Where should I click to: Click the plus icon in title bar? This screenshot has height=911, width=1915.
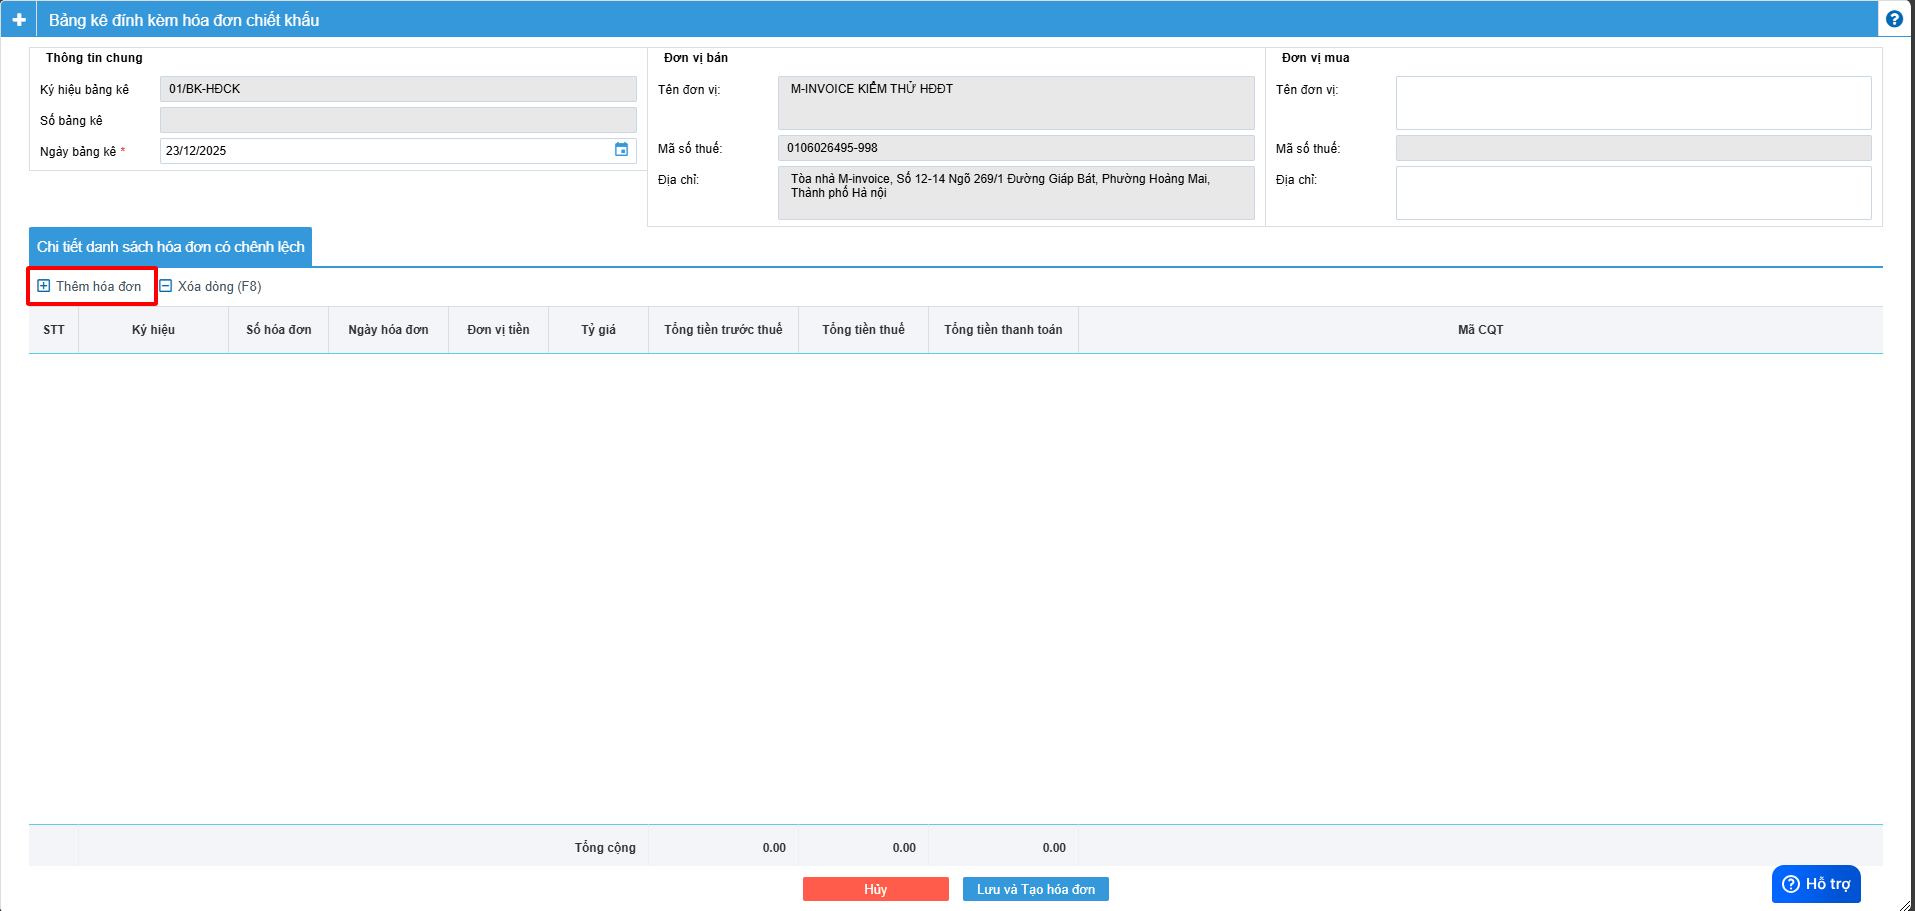19,20
